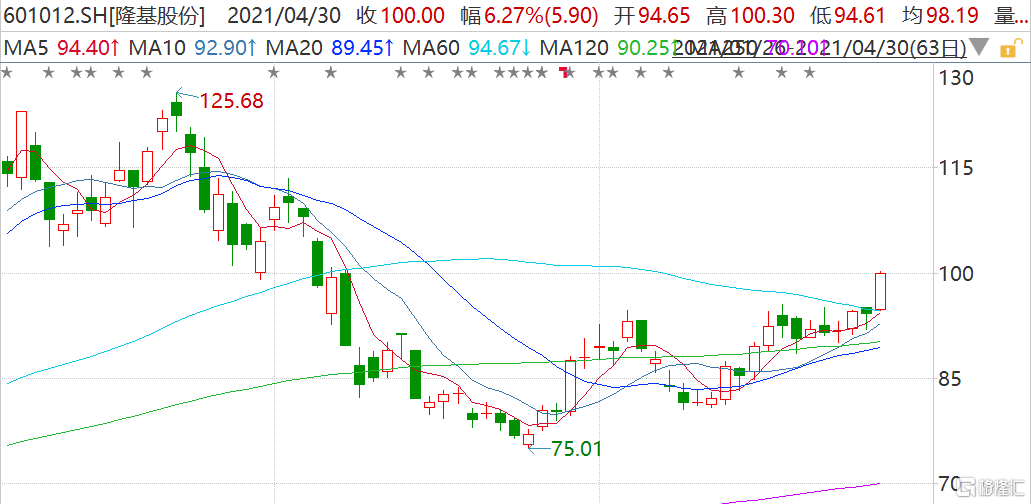Open the gray triangle date-range dropdown

pyautogui.click(x=980, y=48)
